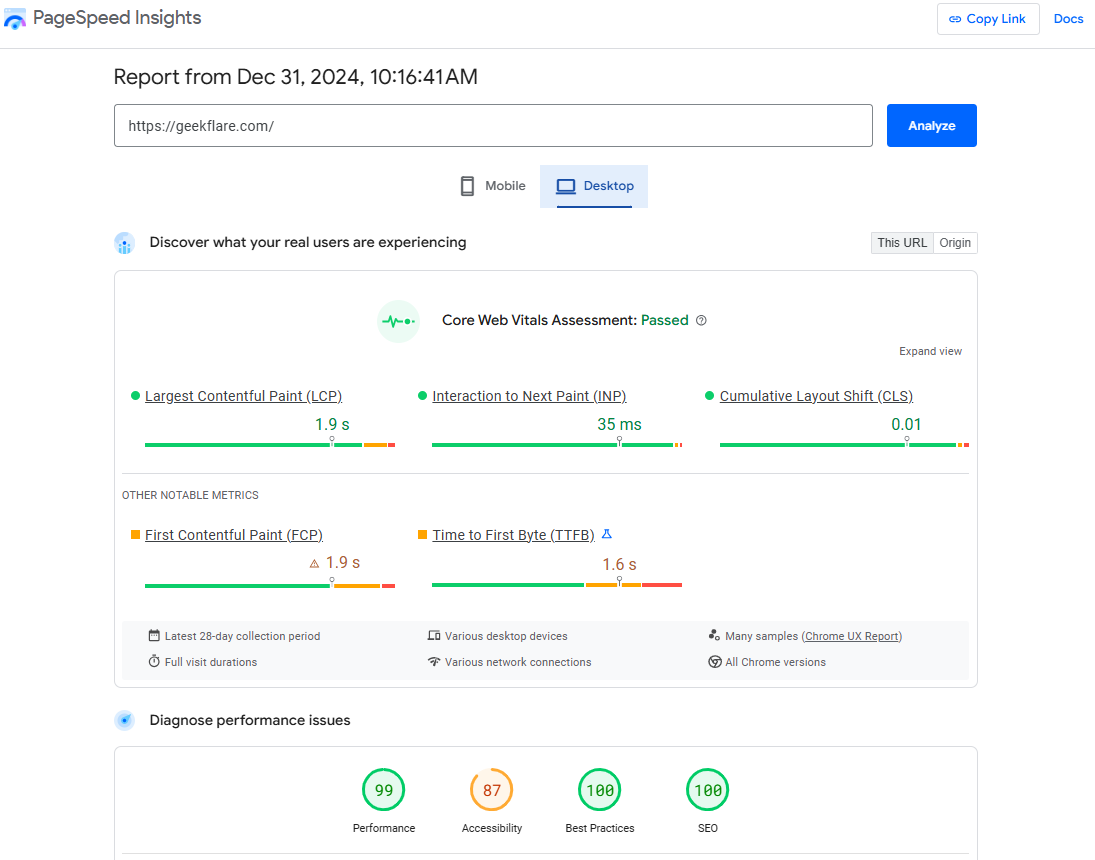Image resolution: width=1095 pixels, height=860 pixels.
Task: Click the FCP warning triangle icon
Action: (x=314, y=563)
